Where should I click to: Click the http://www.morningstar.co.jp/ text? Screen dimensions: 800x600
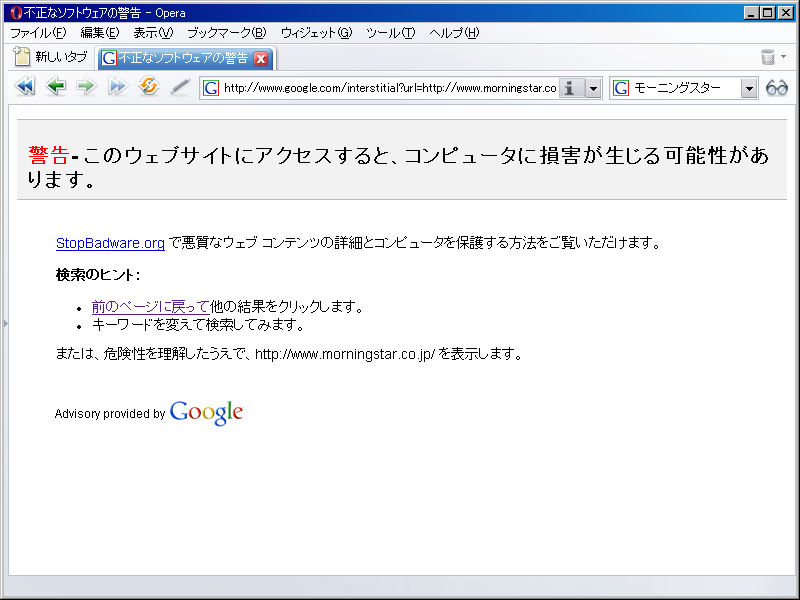(345, 354)
